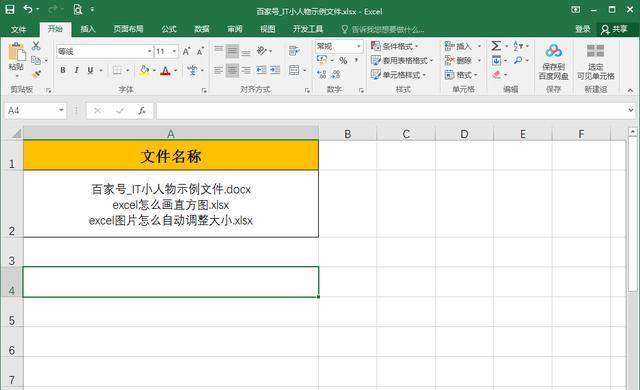Click the comma style icon

pos(356,60)
